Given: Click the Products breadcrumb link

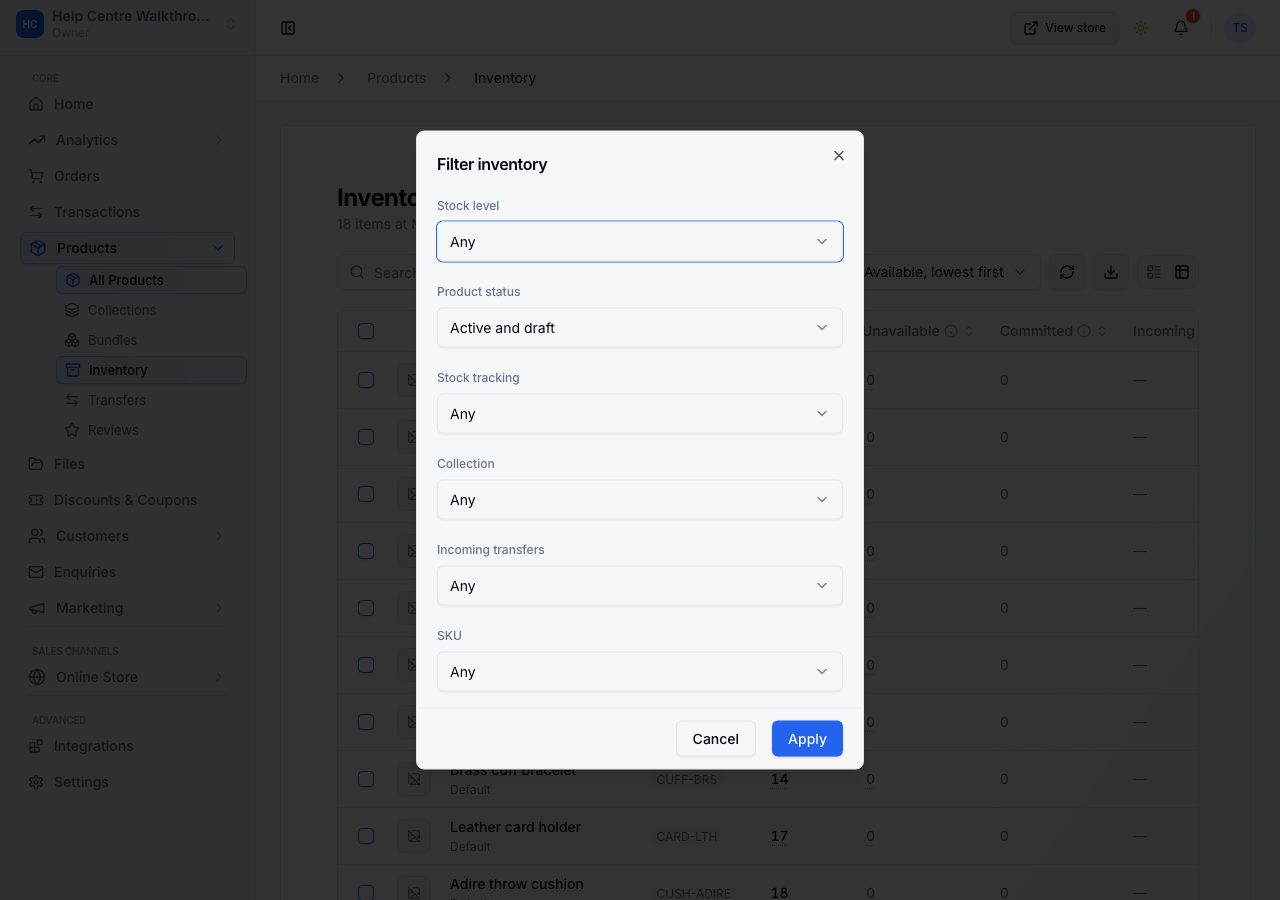Looking at the screenshot, I should [x=396, y=78].
